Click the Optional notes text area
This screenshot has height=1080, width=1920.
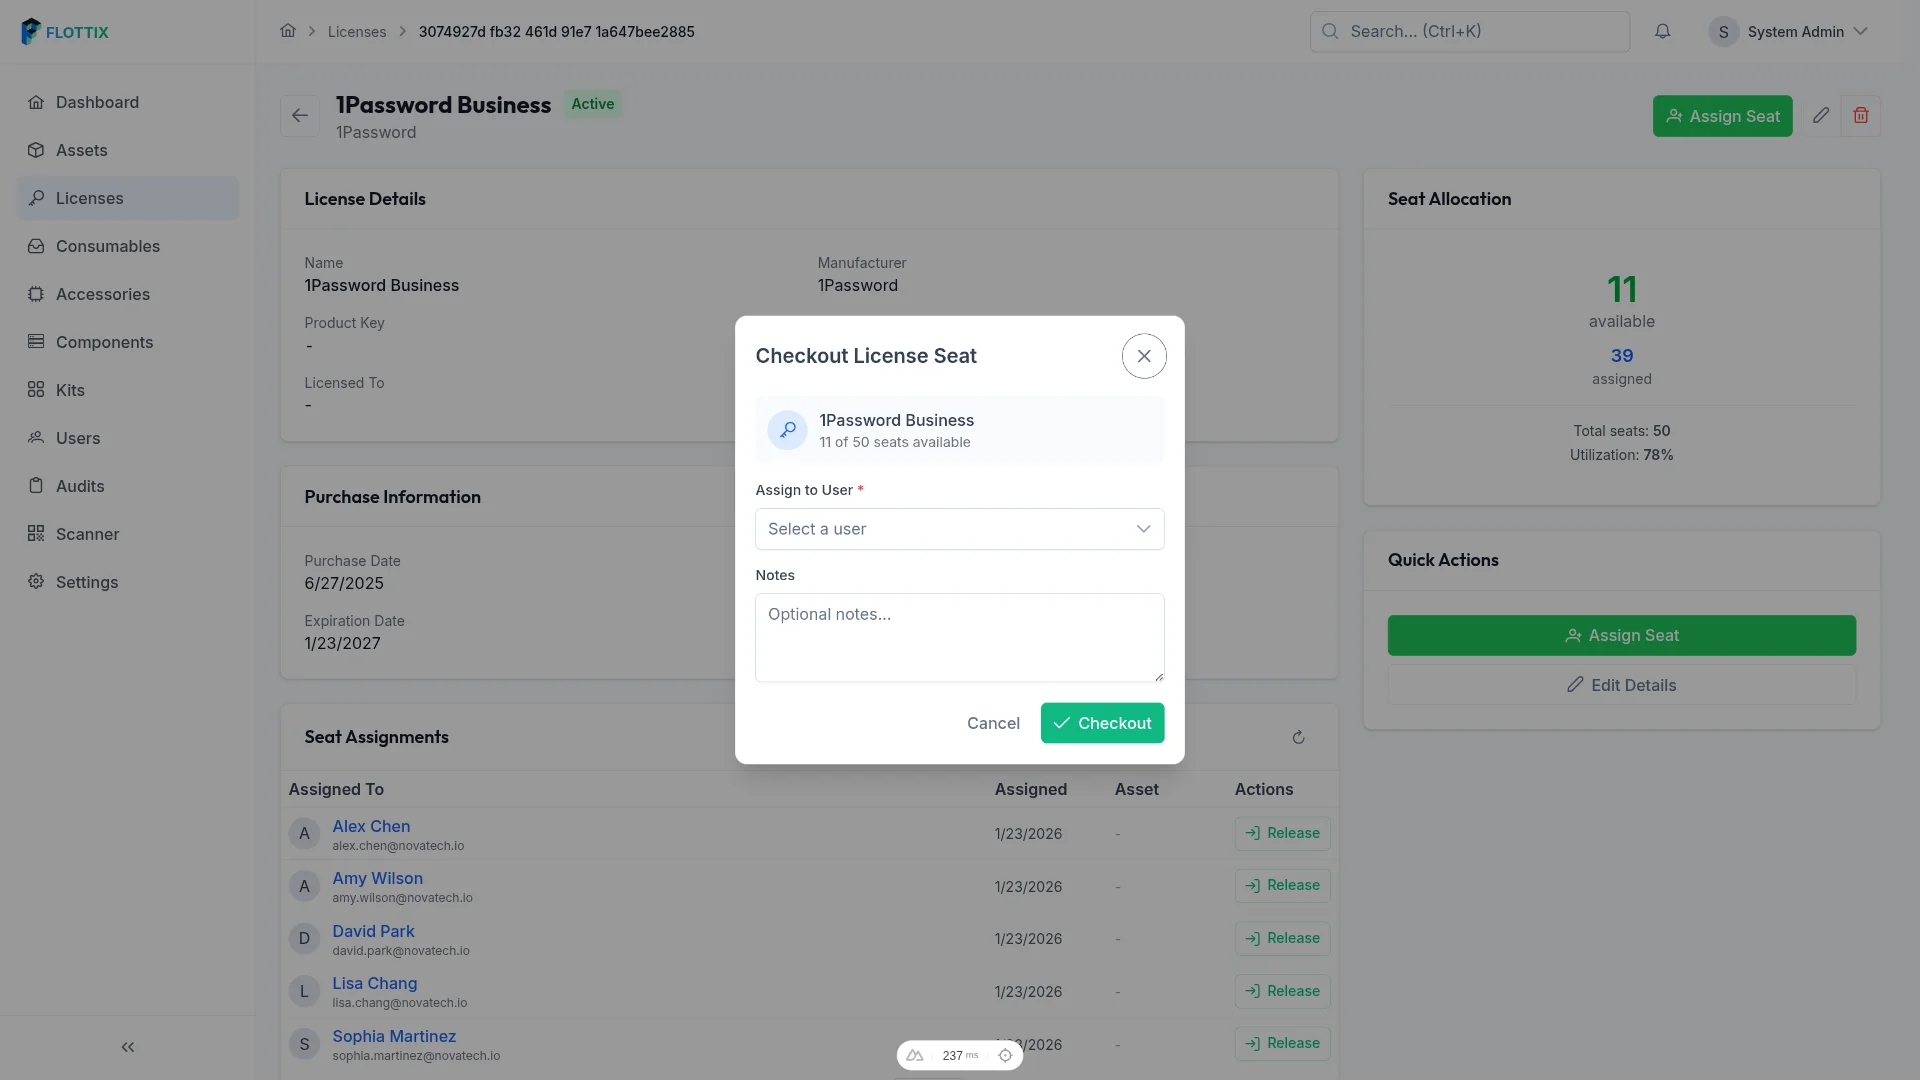coord(959,638)
